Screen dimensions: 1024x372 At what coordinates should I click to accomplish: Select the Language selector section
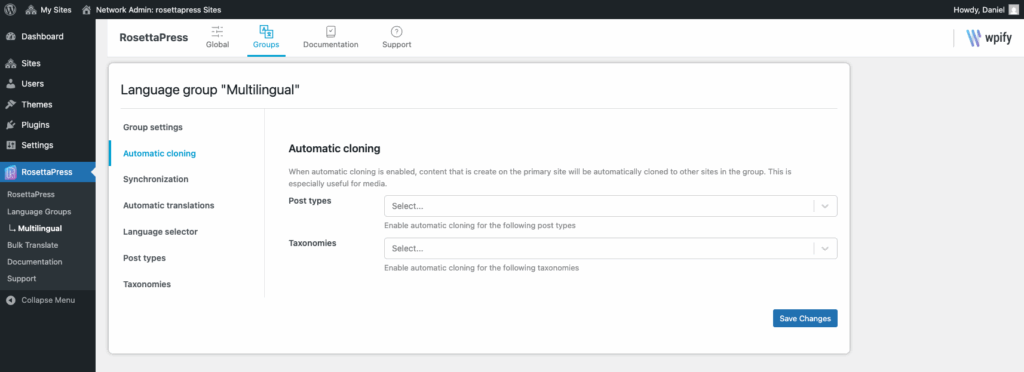[x=160, y=232]
